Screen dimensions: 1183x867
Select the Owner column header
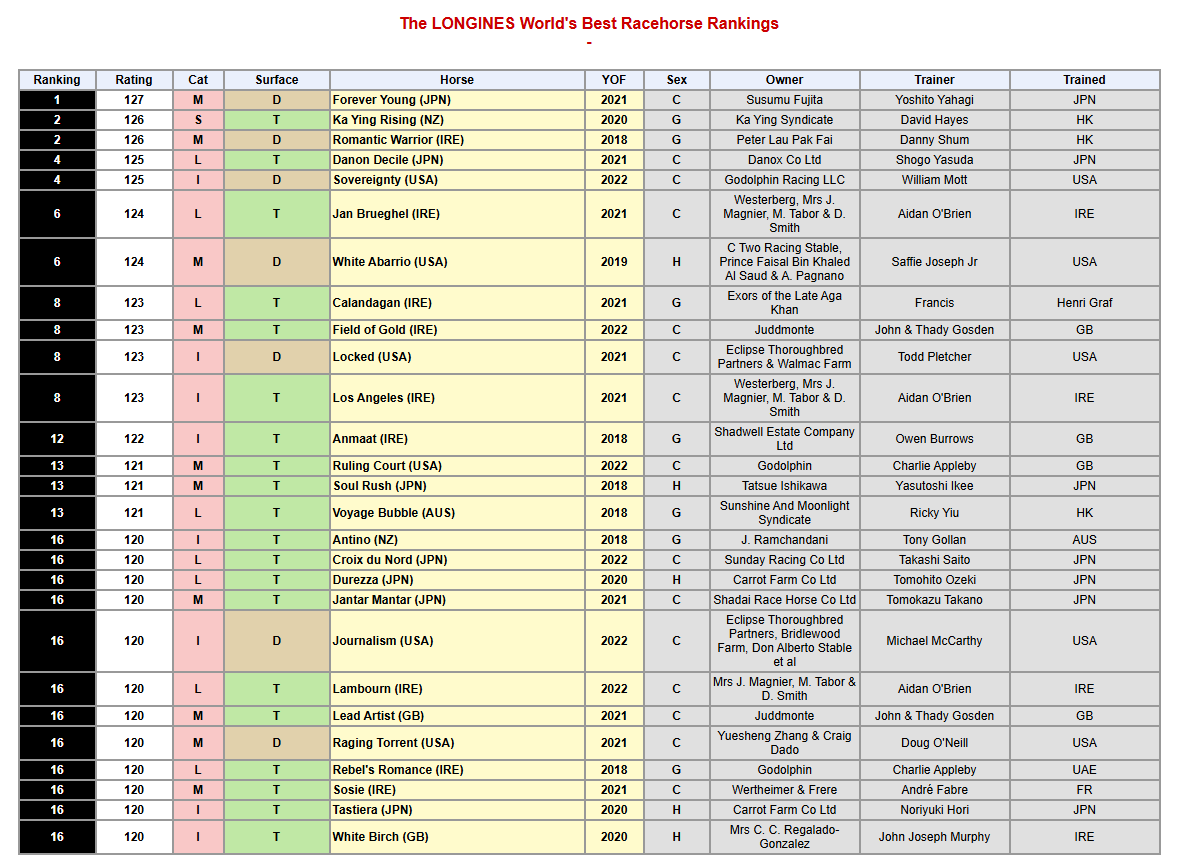click(x=785, y=80)
